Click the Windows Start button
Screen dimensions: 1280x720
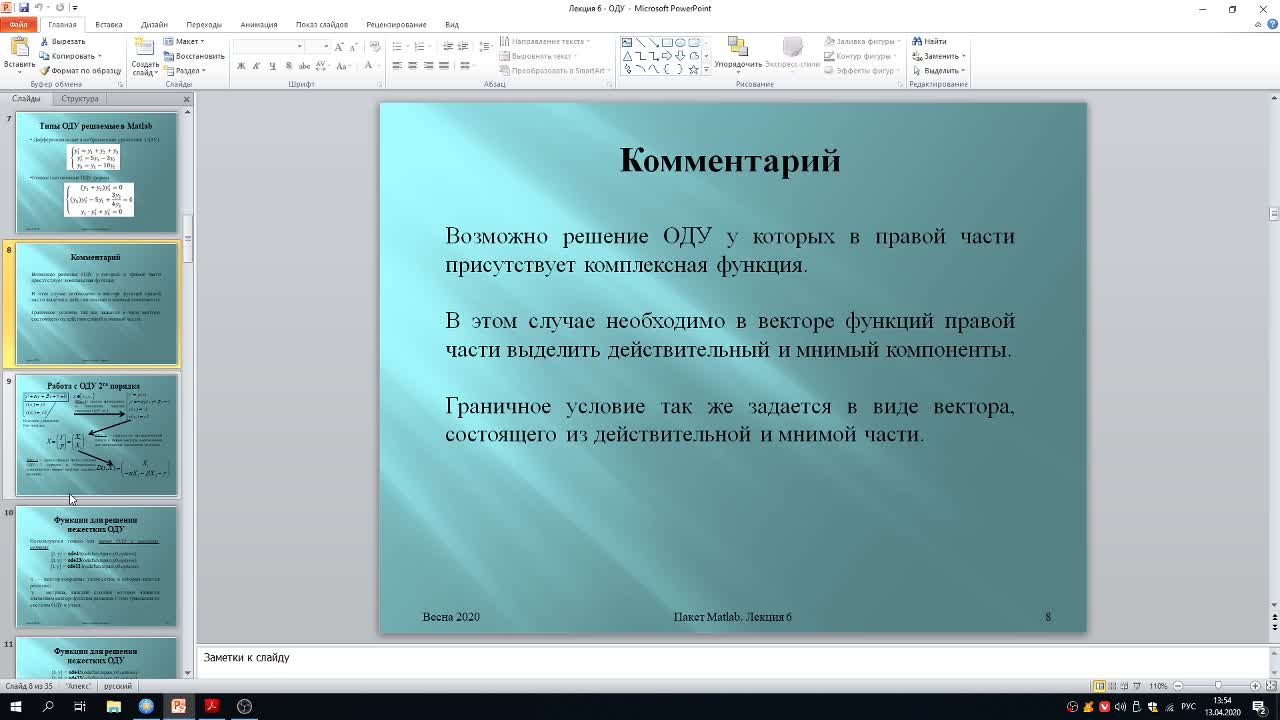pyautogui.click(x=15, y=706)
